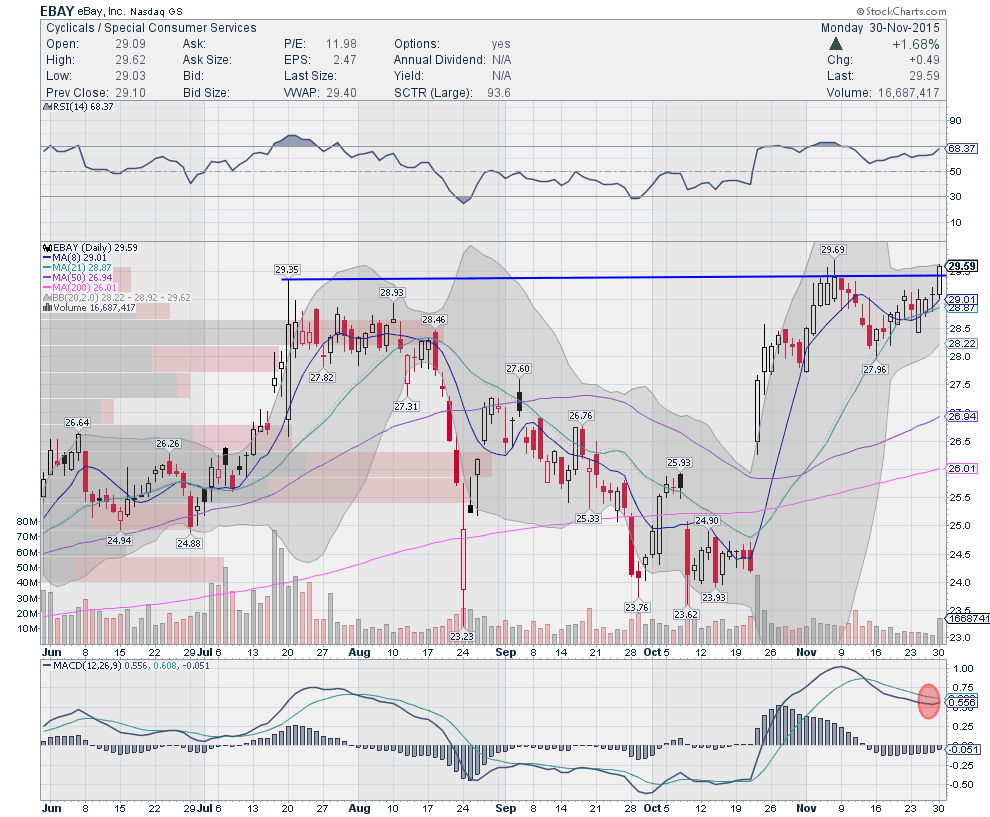Viewport: 990px width, 817px height.
Task: Click the 27.60 price annotation
Action: [518, 368]
